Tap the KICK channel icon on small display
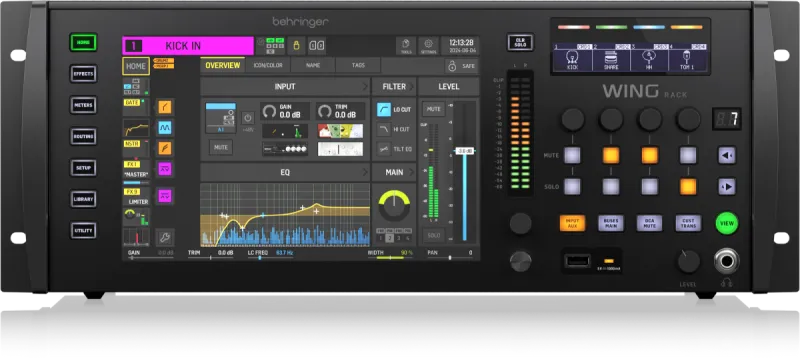This screenshot has height=363, width=800. (572, 58)
